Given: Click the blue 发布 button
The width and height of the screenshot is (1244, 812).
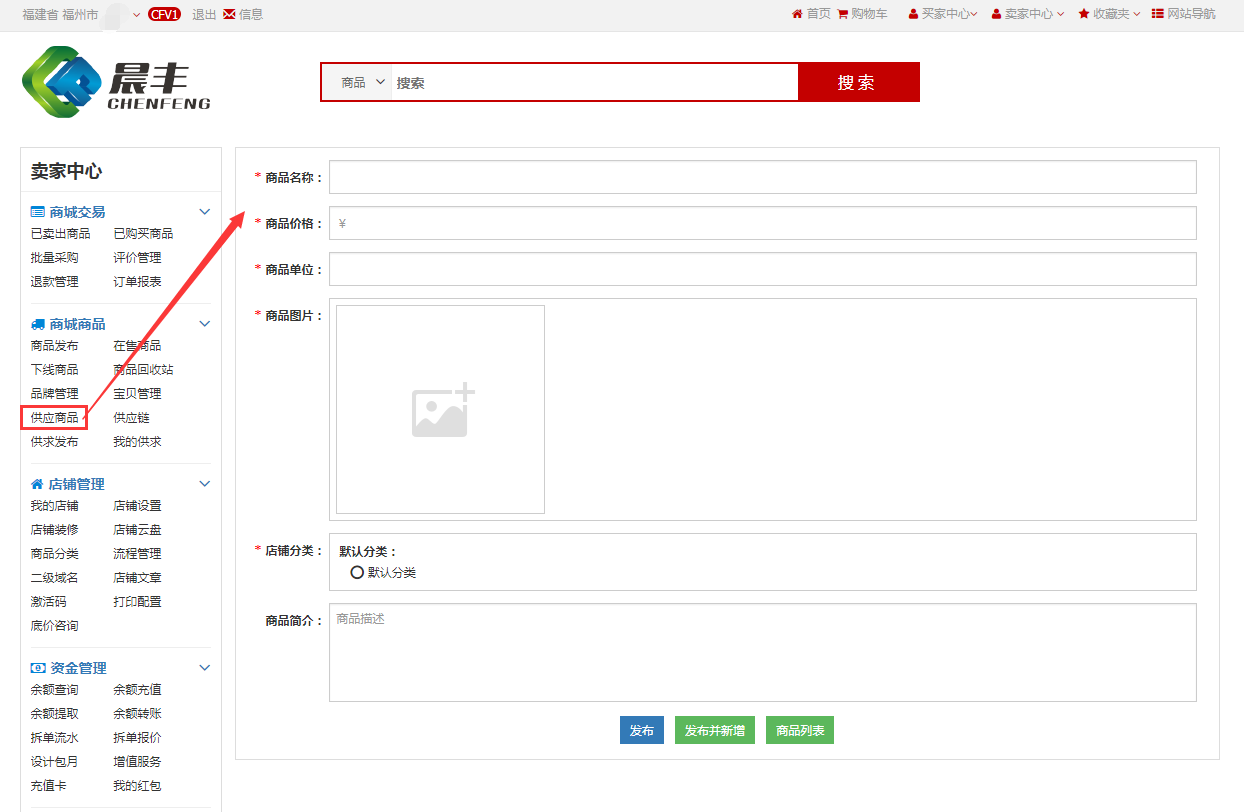Looking at the screenshot, I should pyautogui.click(x=642, y=731).
